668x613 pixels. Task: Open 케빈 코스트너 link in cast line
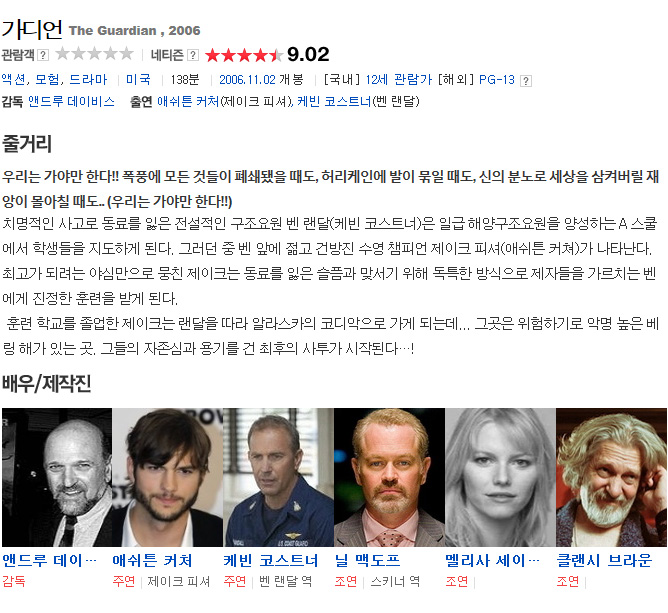(334, 101)
